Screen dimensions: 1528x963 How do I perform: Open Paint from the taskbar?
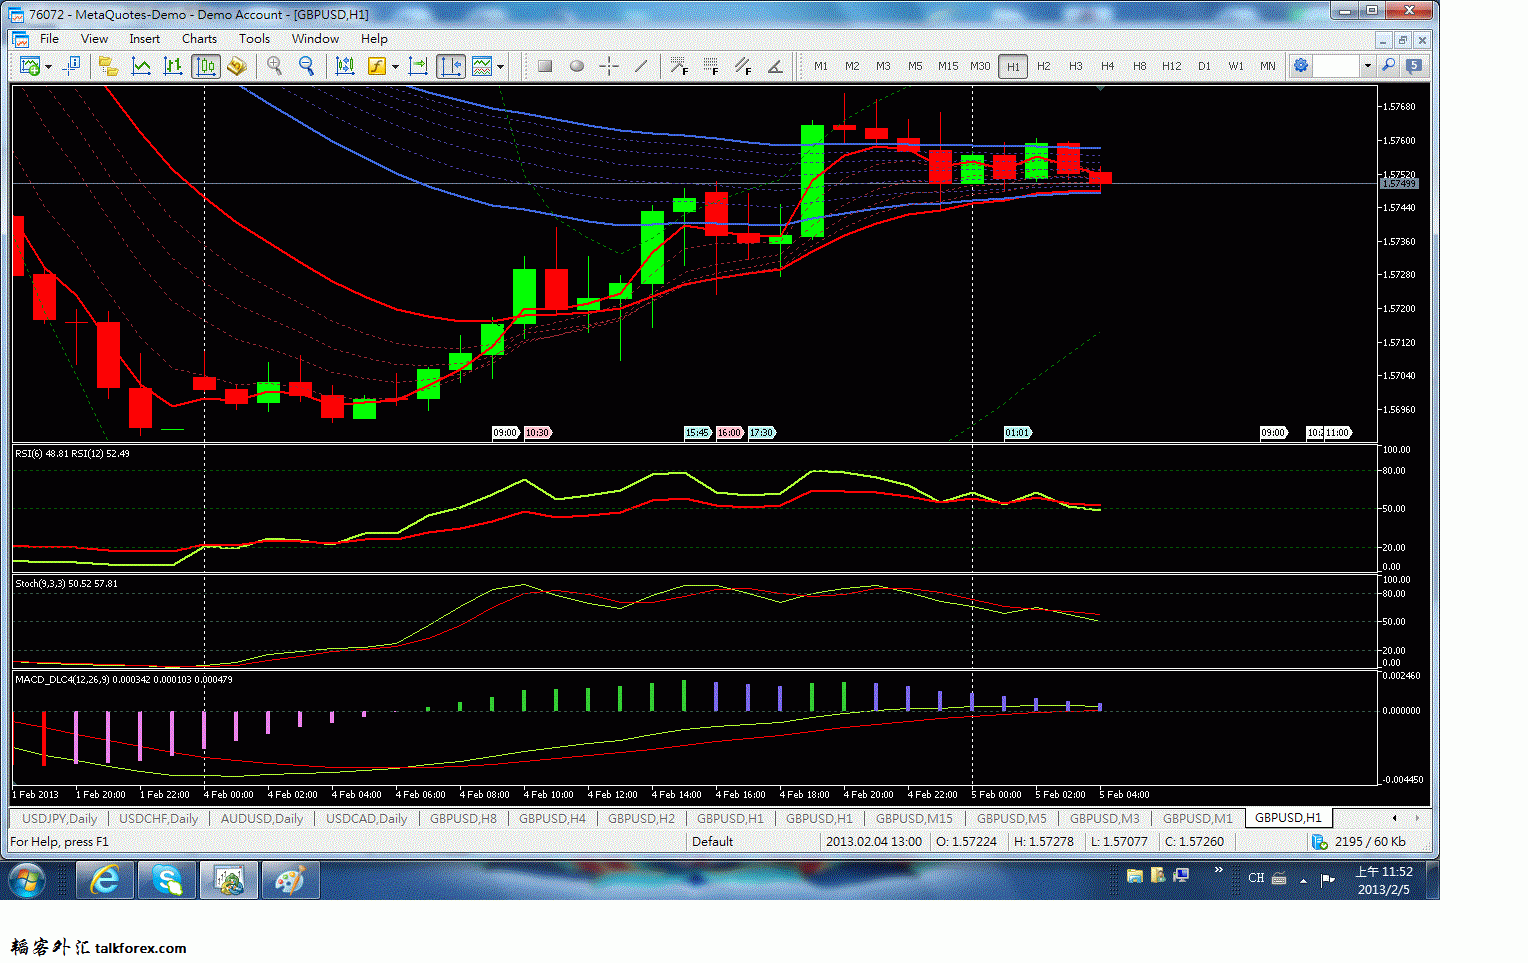click(x=290, y=880)
